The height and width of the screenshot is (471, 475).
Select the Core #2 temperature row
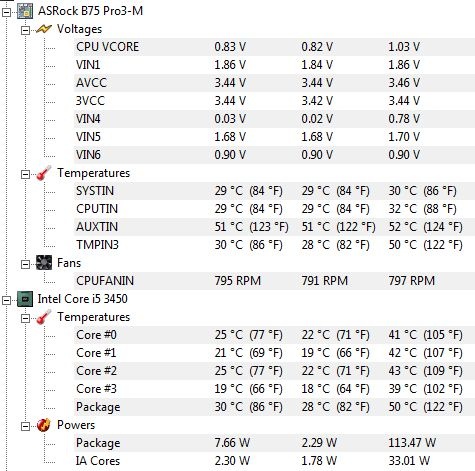tap(274, 371)
